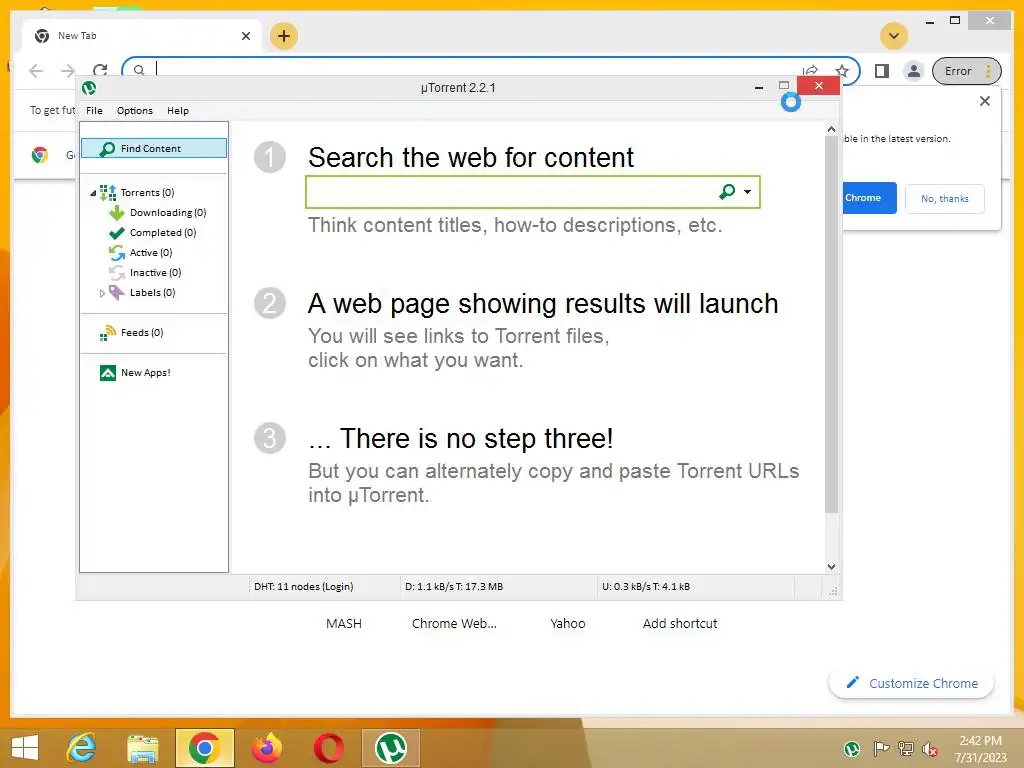The width and height of the screenshot is (1024, 768).
Task: Reload the Chrome page
Action: click(100, 70)
